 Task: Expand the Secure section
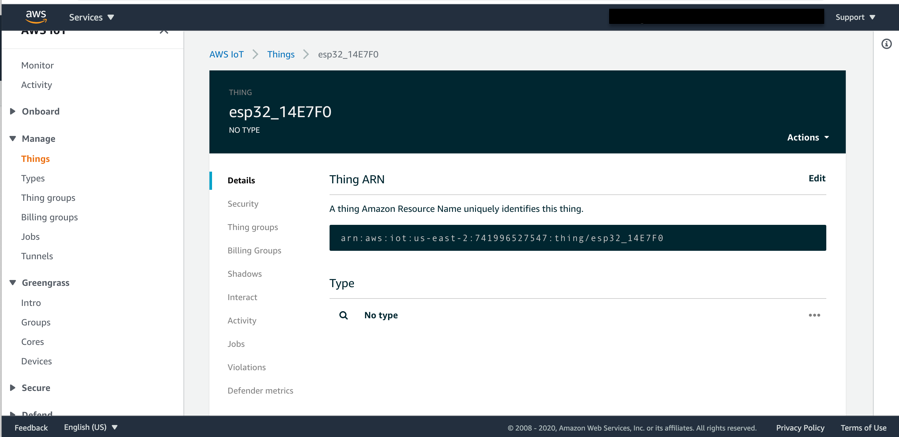point(30,388)
